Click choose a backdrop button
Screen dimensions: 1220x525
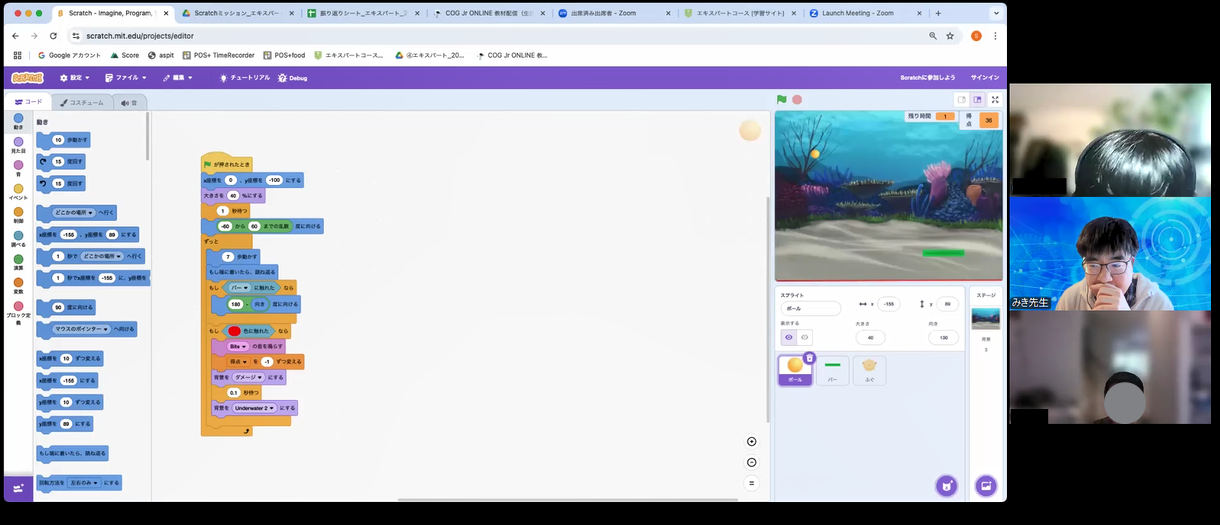986,486
